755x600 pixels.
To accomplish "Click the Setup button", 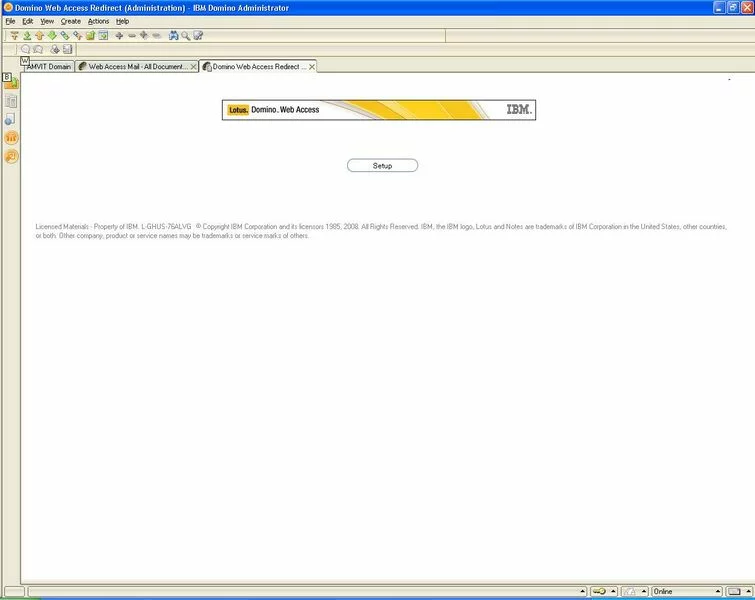I will pos(382,166).
